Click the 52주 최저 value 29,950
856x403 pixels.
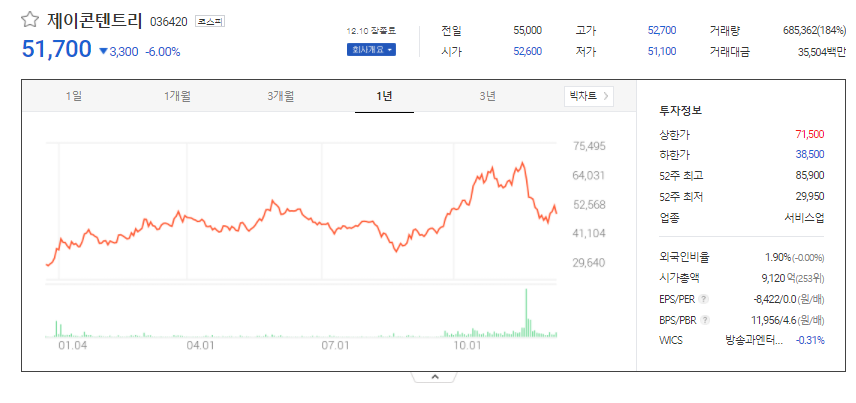(810, 196)
